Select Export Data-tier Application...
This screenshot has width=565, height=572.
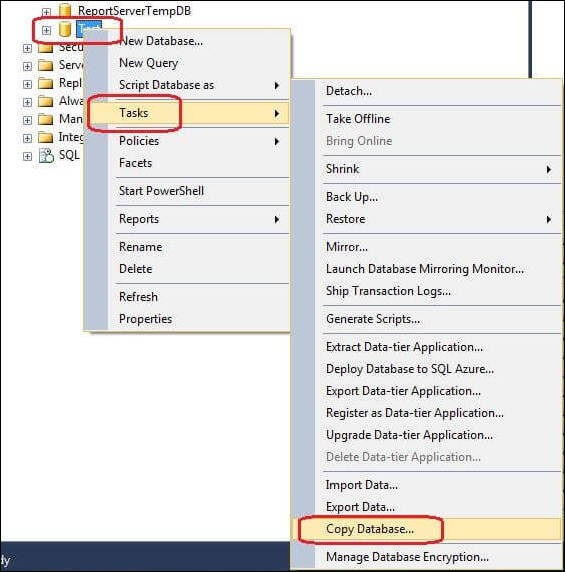coord(426,391)
